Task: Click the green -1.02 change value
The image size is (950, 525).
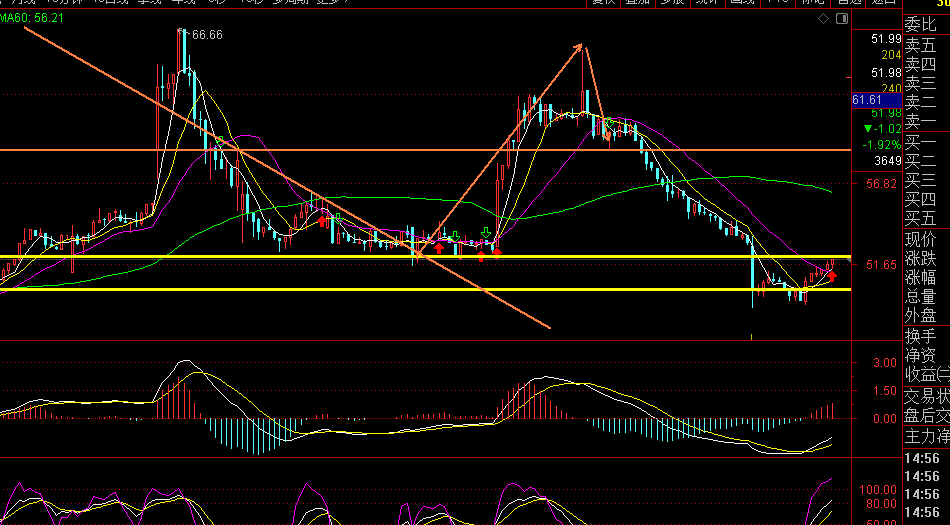Action: [883, 128]
